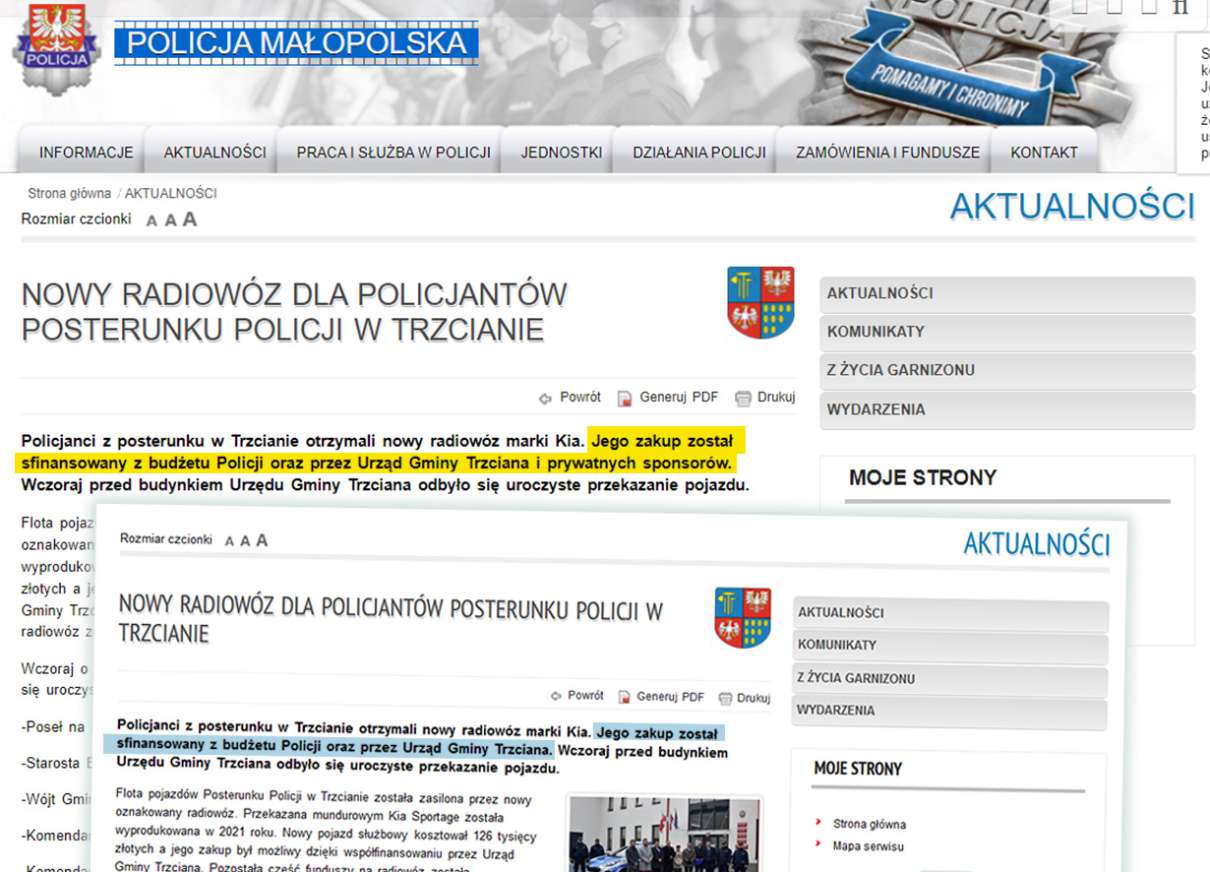Open the JEDNOSTKI navigation menu
Viewport: 1210px width, 872px height.
[x=561, y=153]
